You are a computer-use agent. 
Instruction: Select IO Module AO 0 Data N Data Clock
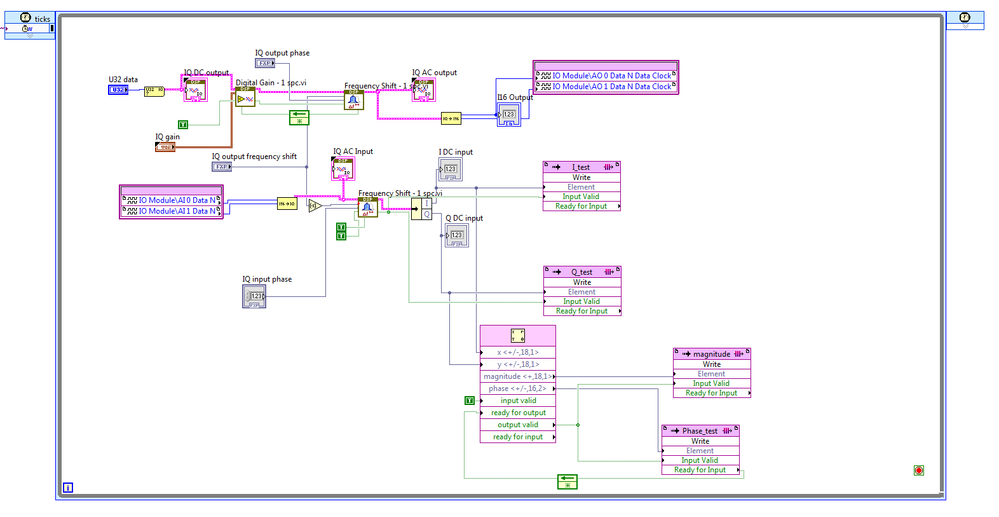click(x=605, y=75)
